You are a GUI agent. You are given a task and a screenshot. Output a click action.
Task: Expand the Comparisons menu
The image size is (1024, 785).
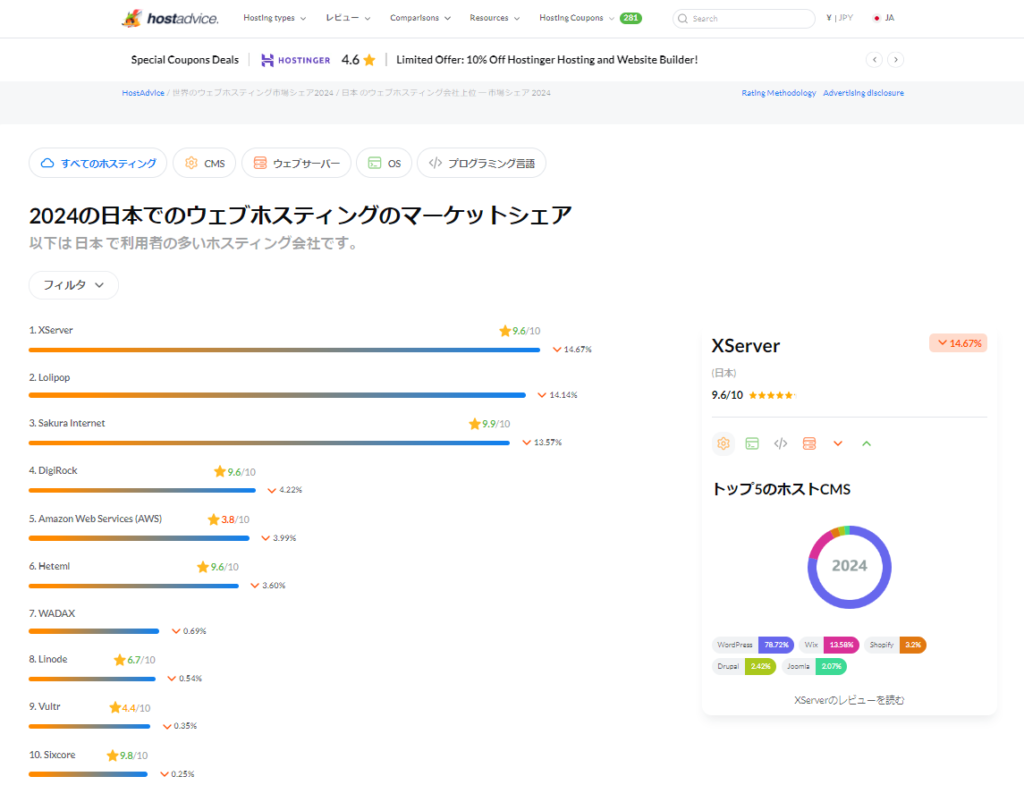pyautogui.click(x=420, y=18)
